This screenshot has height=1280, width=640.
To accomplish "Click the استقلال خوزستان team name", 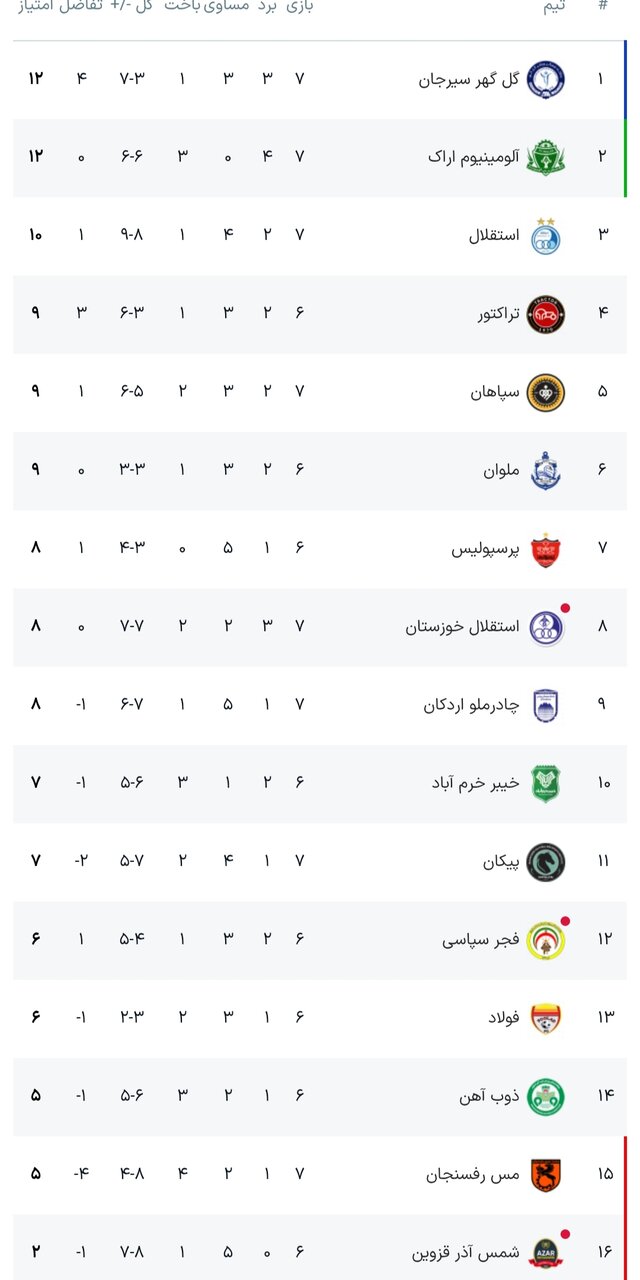I will 462,627.
